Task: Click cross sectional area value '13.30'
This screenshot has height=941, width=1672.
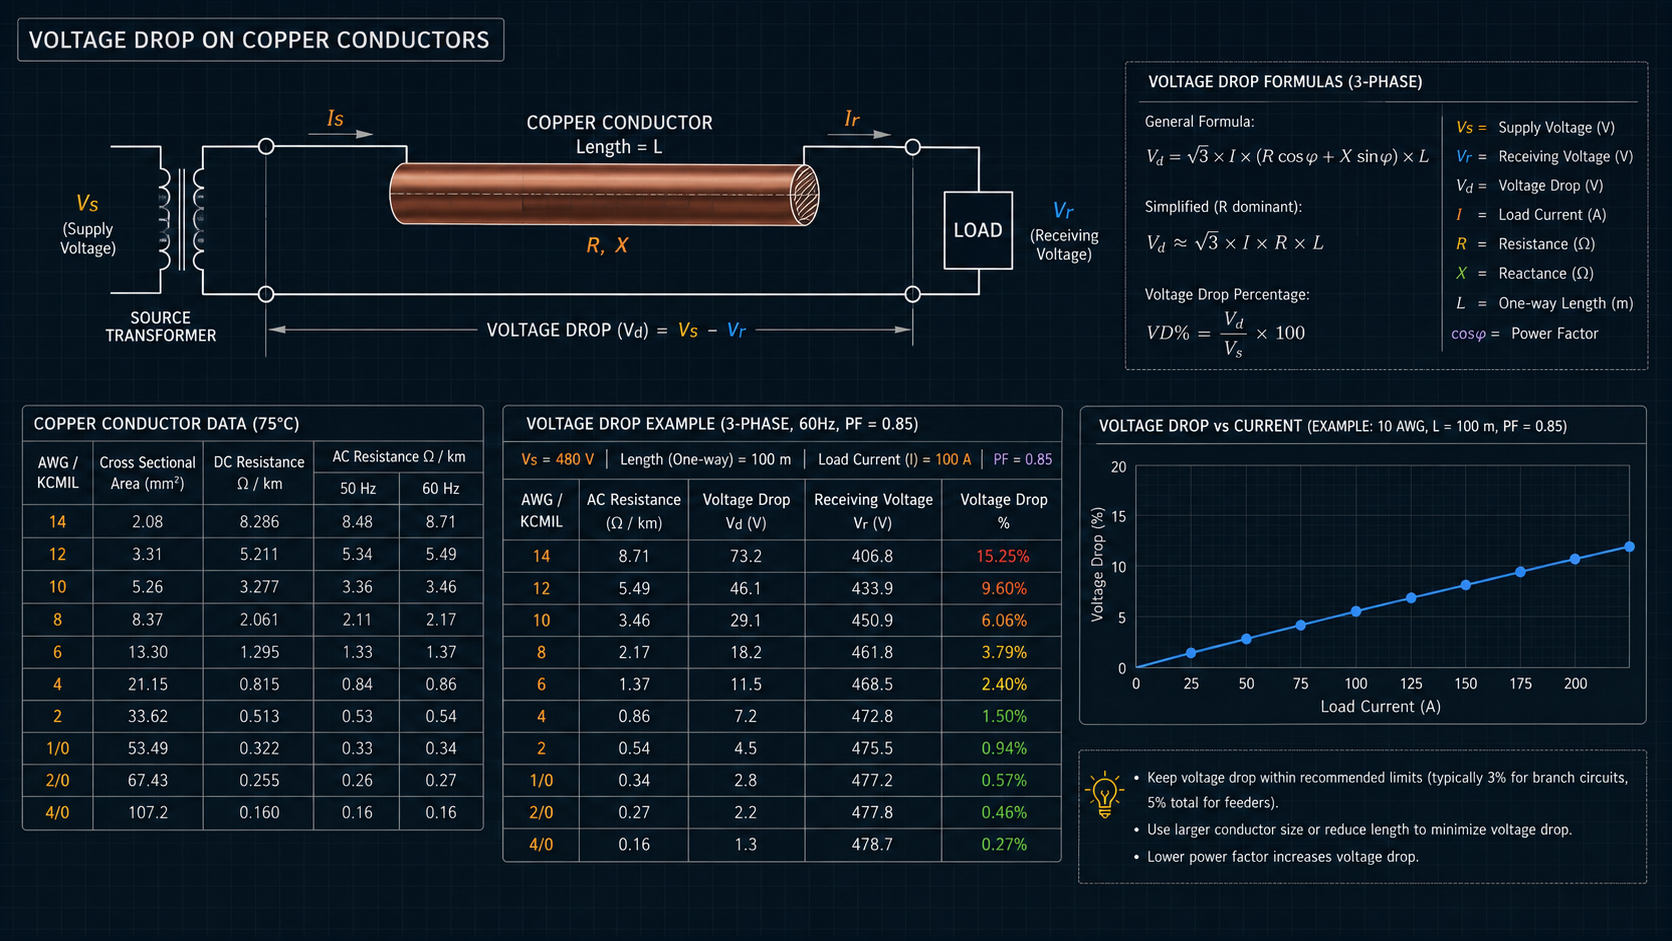Action: 148,652
